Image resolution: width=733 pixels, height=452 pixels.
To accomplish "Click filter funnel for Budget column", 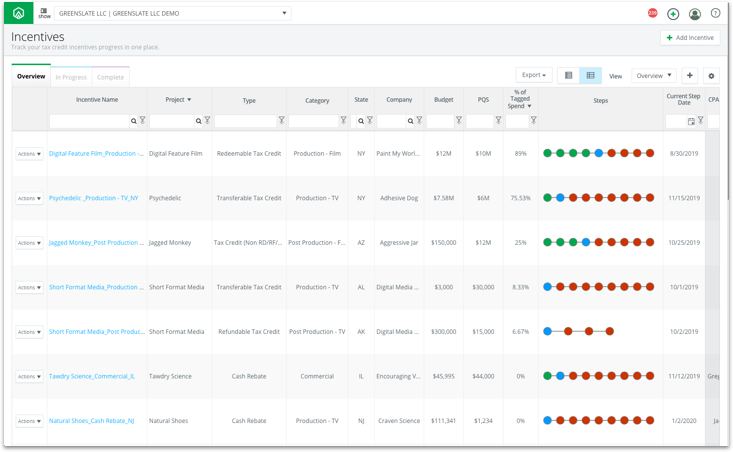I will [x=459, y=120].
